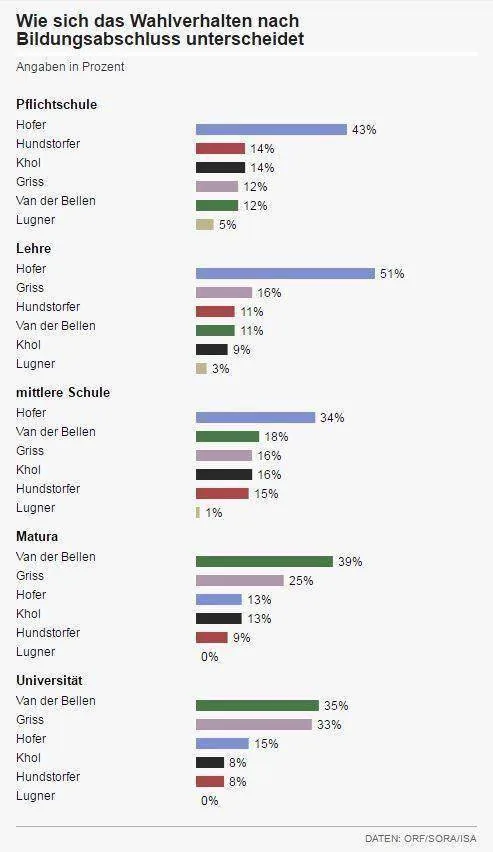Click the Hofer 15% bar under Universität

pos(222,743)
